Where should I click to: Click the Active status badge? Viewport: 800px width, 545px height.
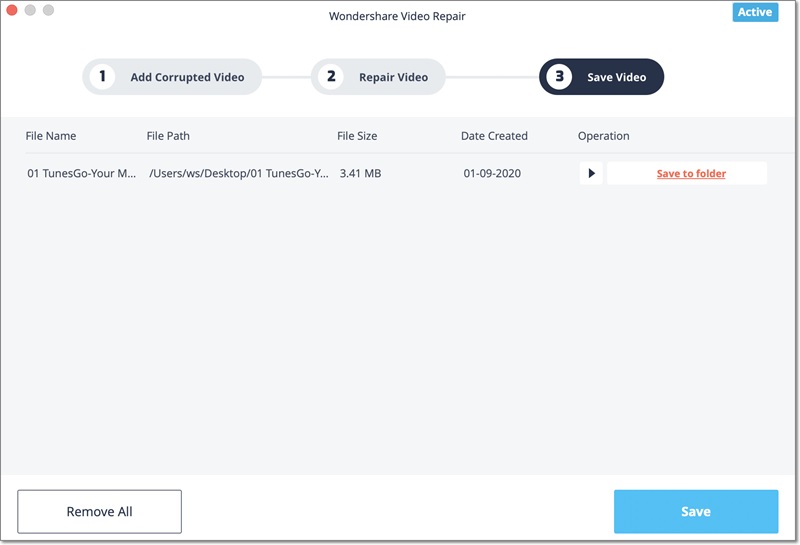755,12
